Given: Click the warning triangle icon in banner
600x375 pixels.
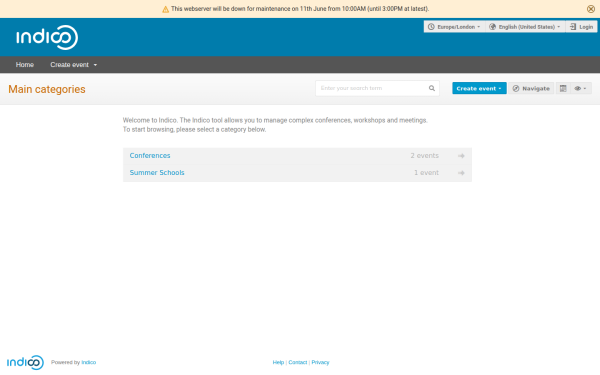Looking at the screenshot, I should (165, 9).
